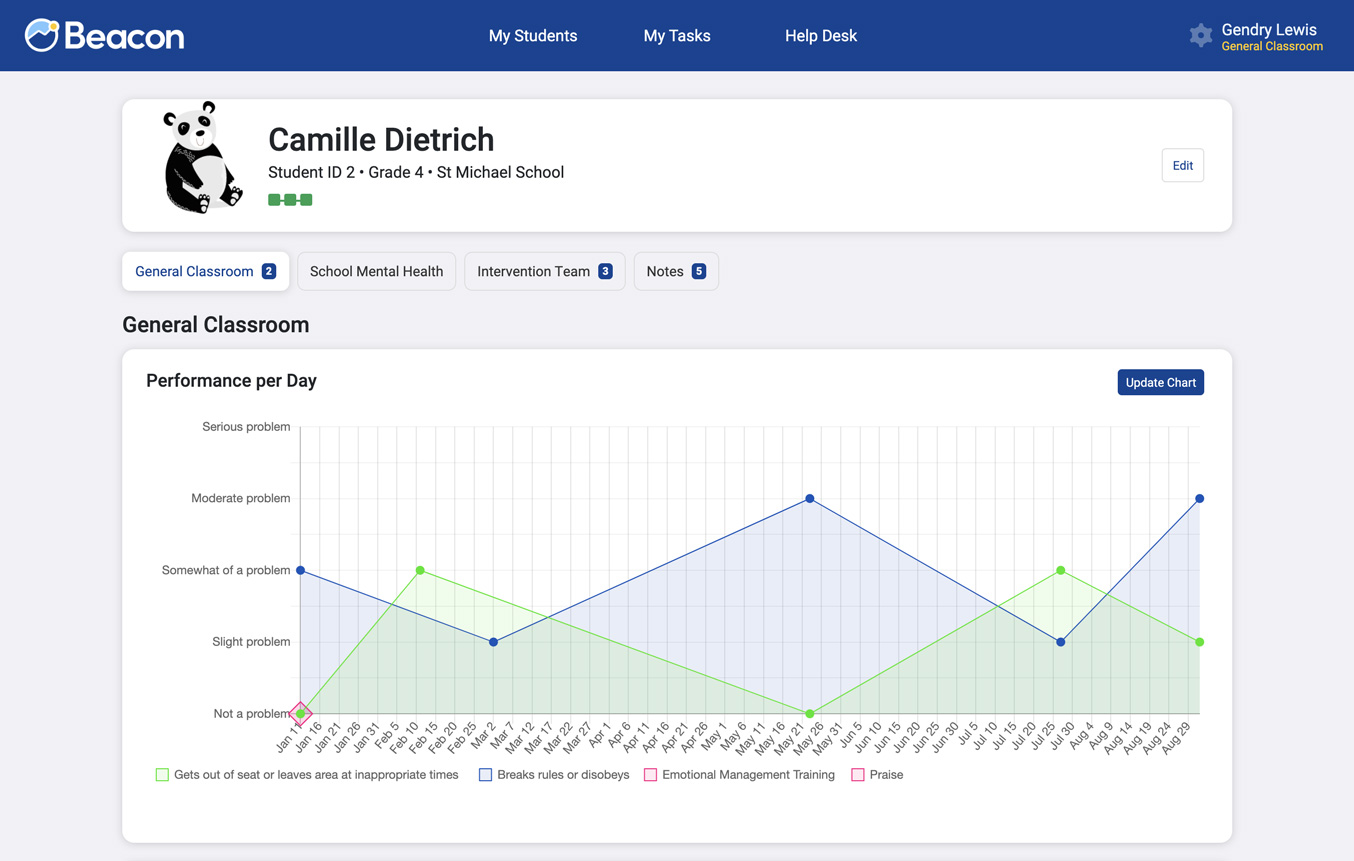Click the Somewhat of a problem axis label

[226, 570]
